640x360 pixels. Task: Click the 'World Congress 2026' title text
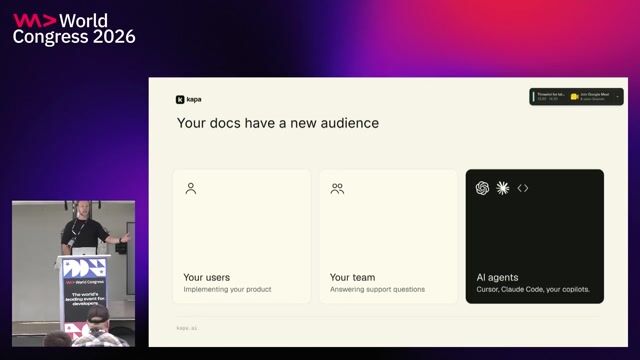point(74,29)
